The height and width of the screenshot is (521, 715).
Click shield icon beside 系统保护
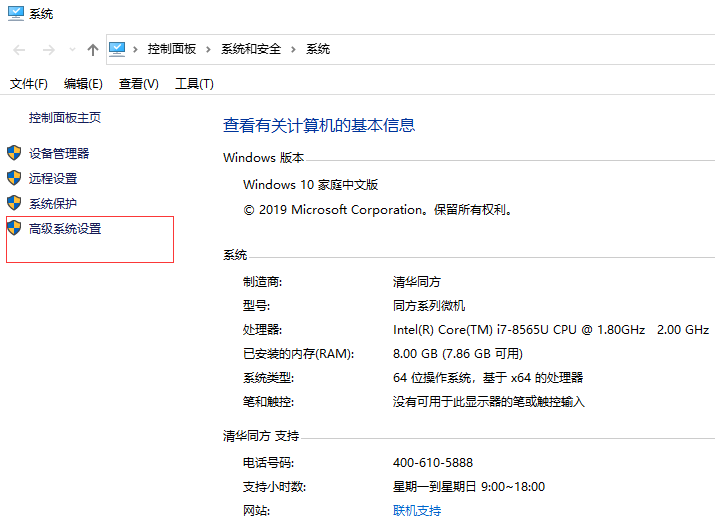tap(14, 203)
